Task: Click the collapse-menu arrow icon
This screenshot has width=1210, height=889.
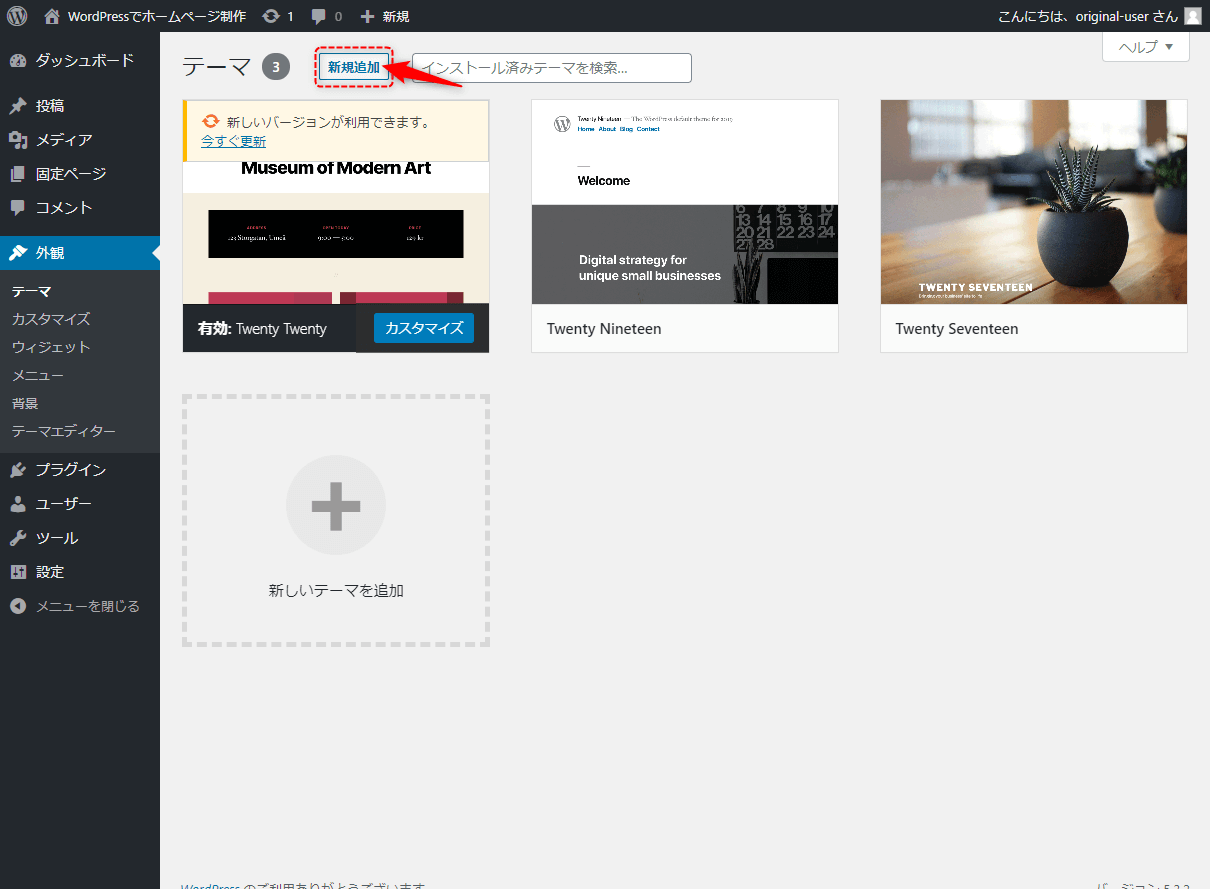Action: click(18, 606)
